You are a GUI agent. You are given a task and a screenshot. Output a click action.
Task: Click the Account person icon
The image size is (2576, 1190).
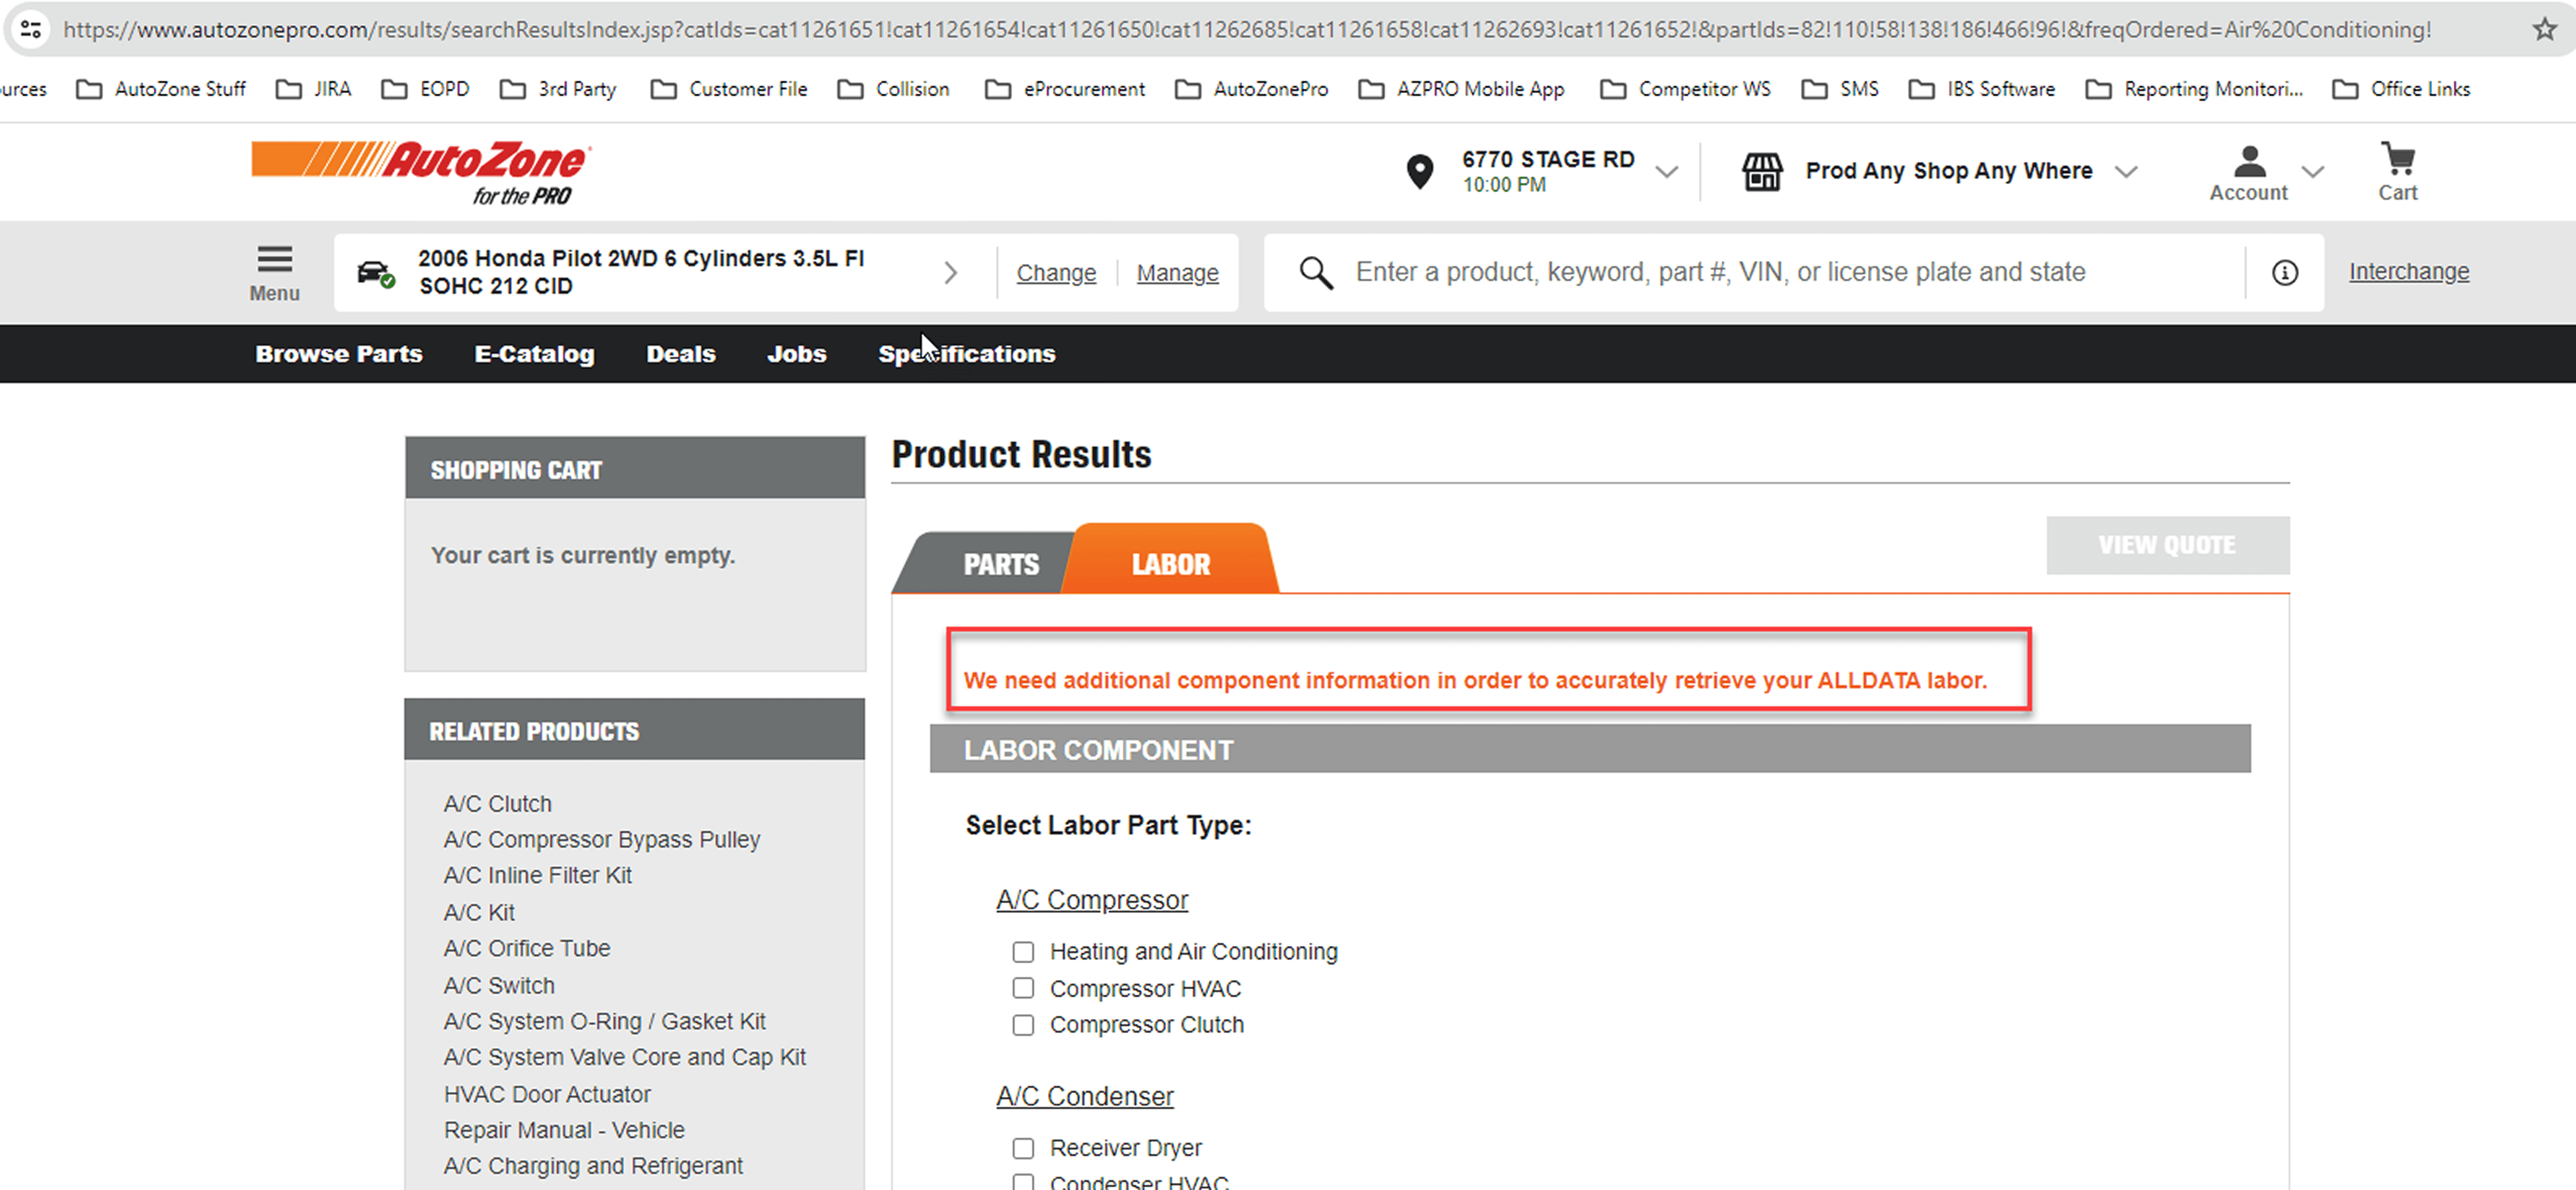2249,161
